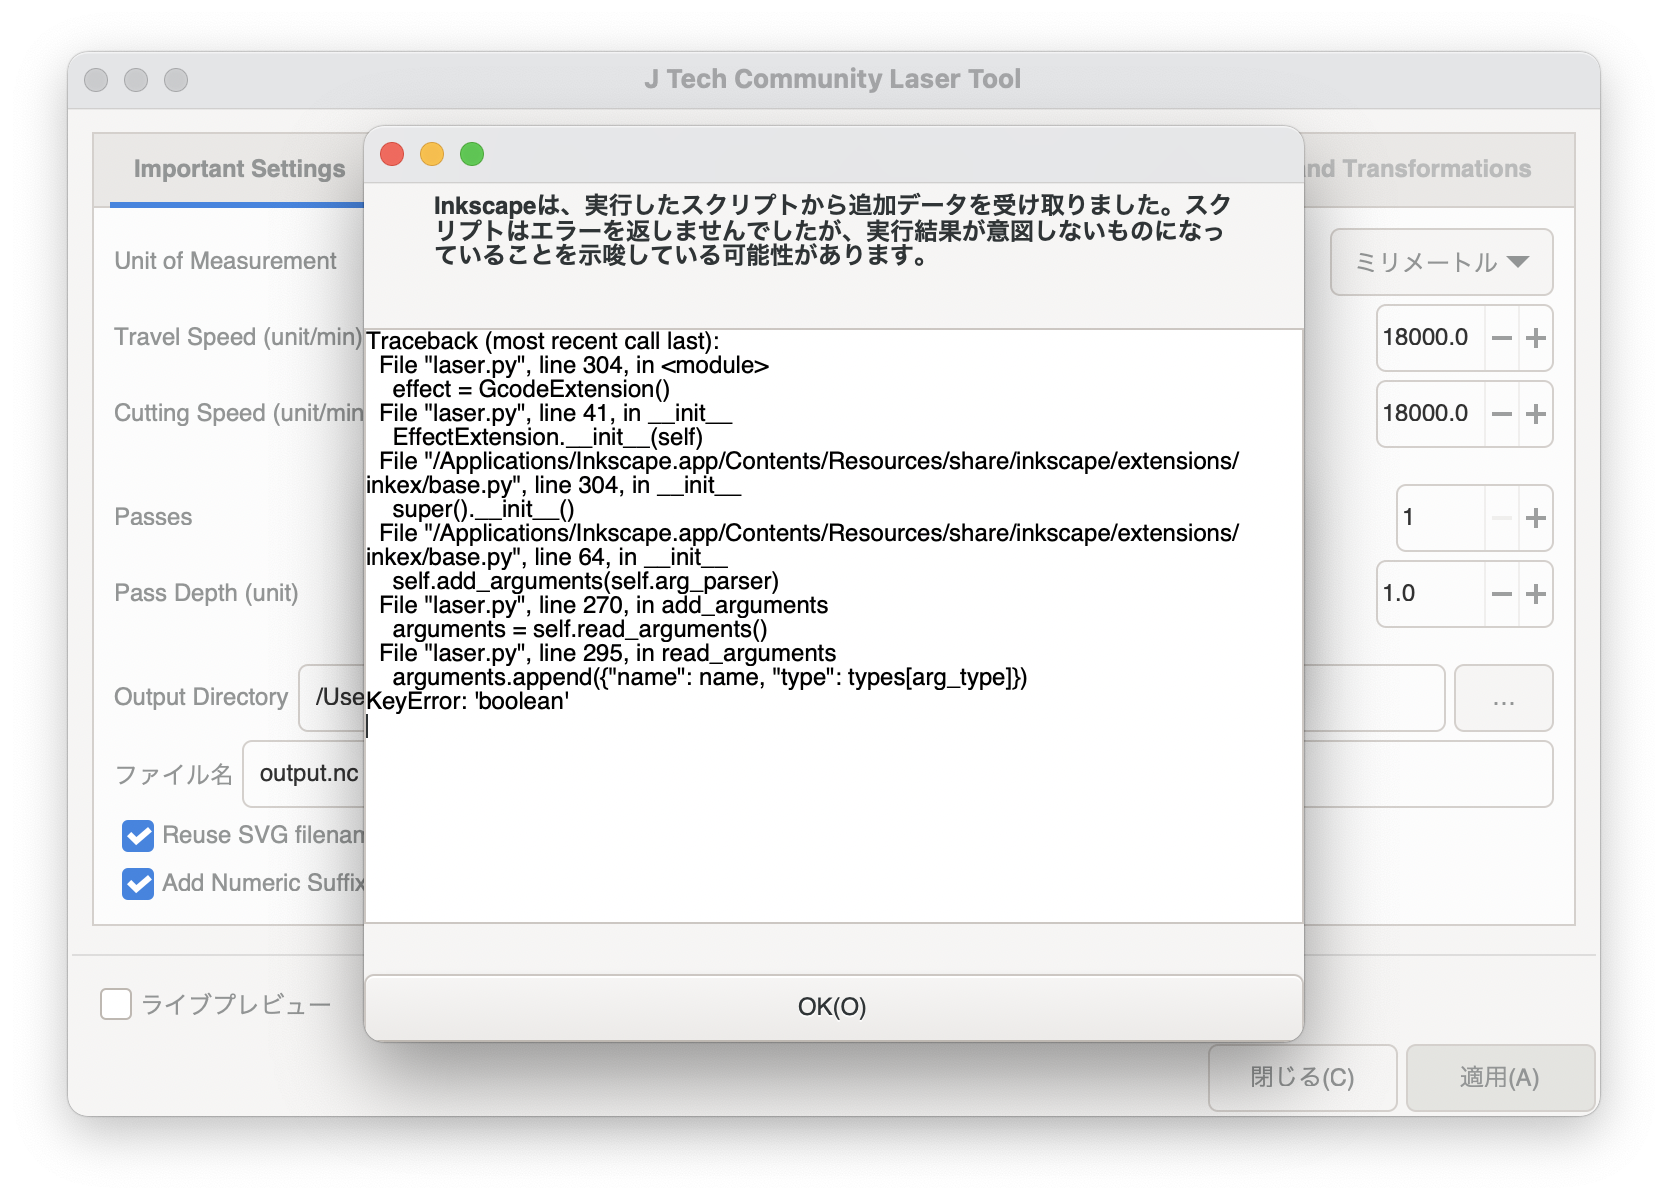Disable Add Numeric Suffix
The image size is (1668, 1200).
pos(138,884)
